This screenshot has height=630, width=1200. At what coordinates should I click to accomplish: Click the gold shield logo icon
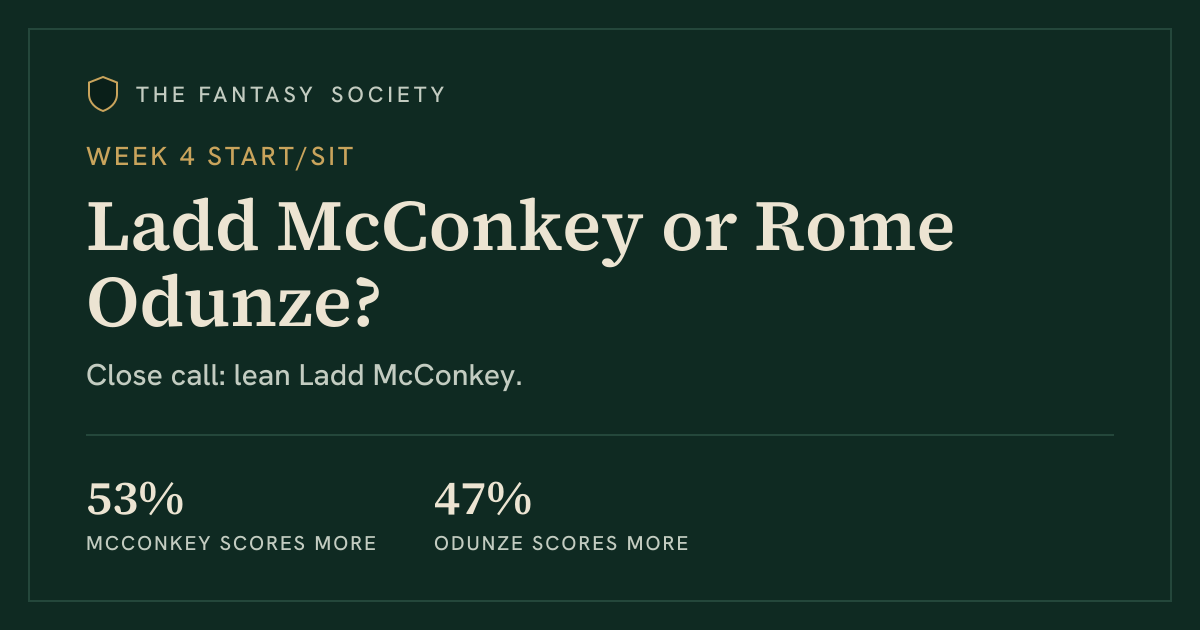click(x=103, y=94)
